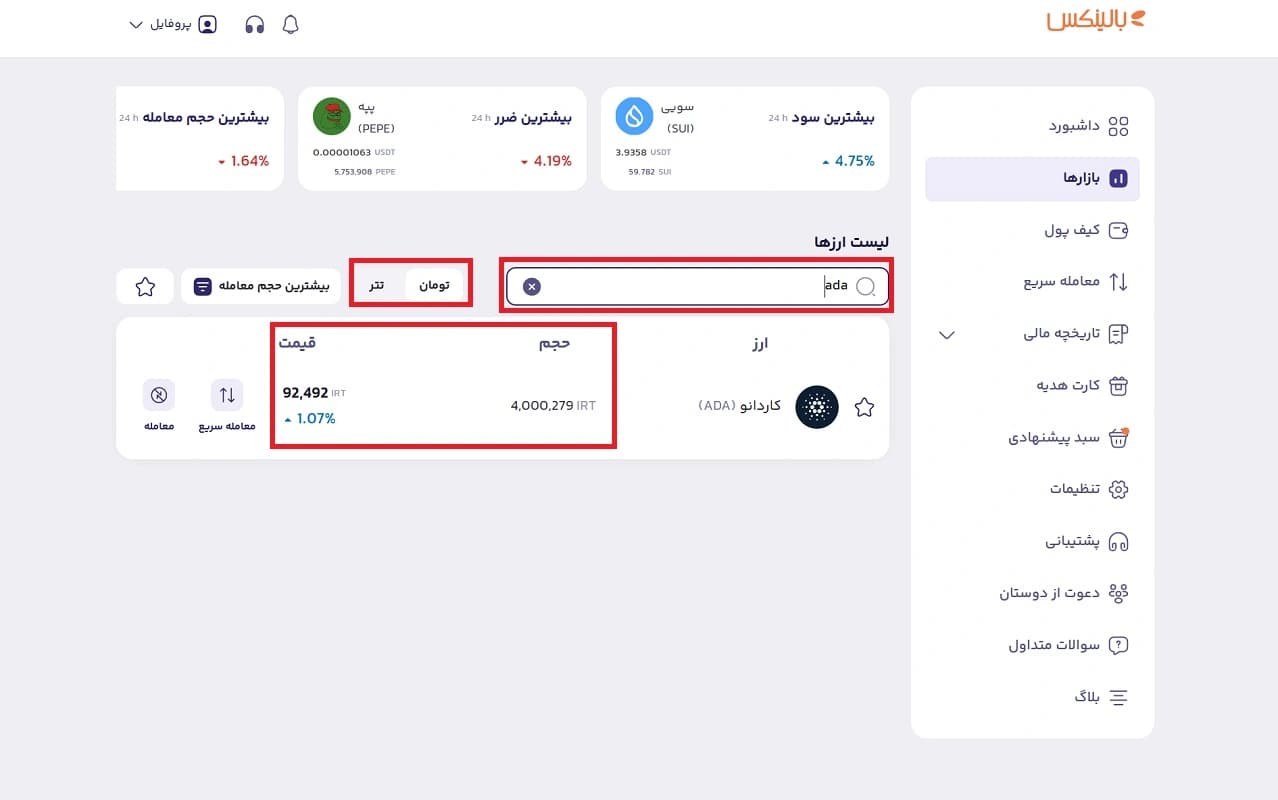Click the Cardano (ADA) coin logo

816,407
